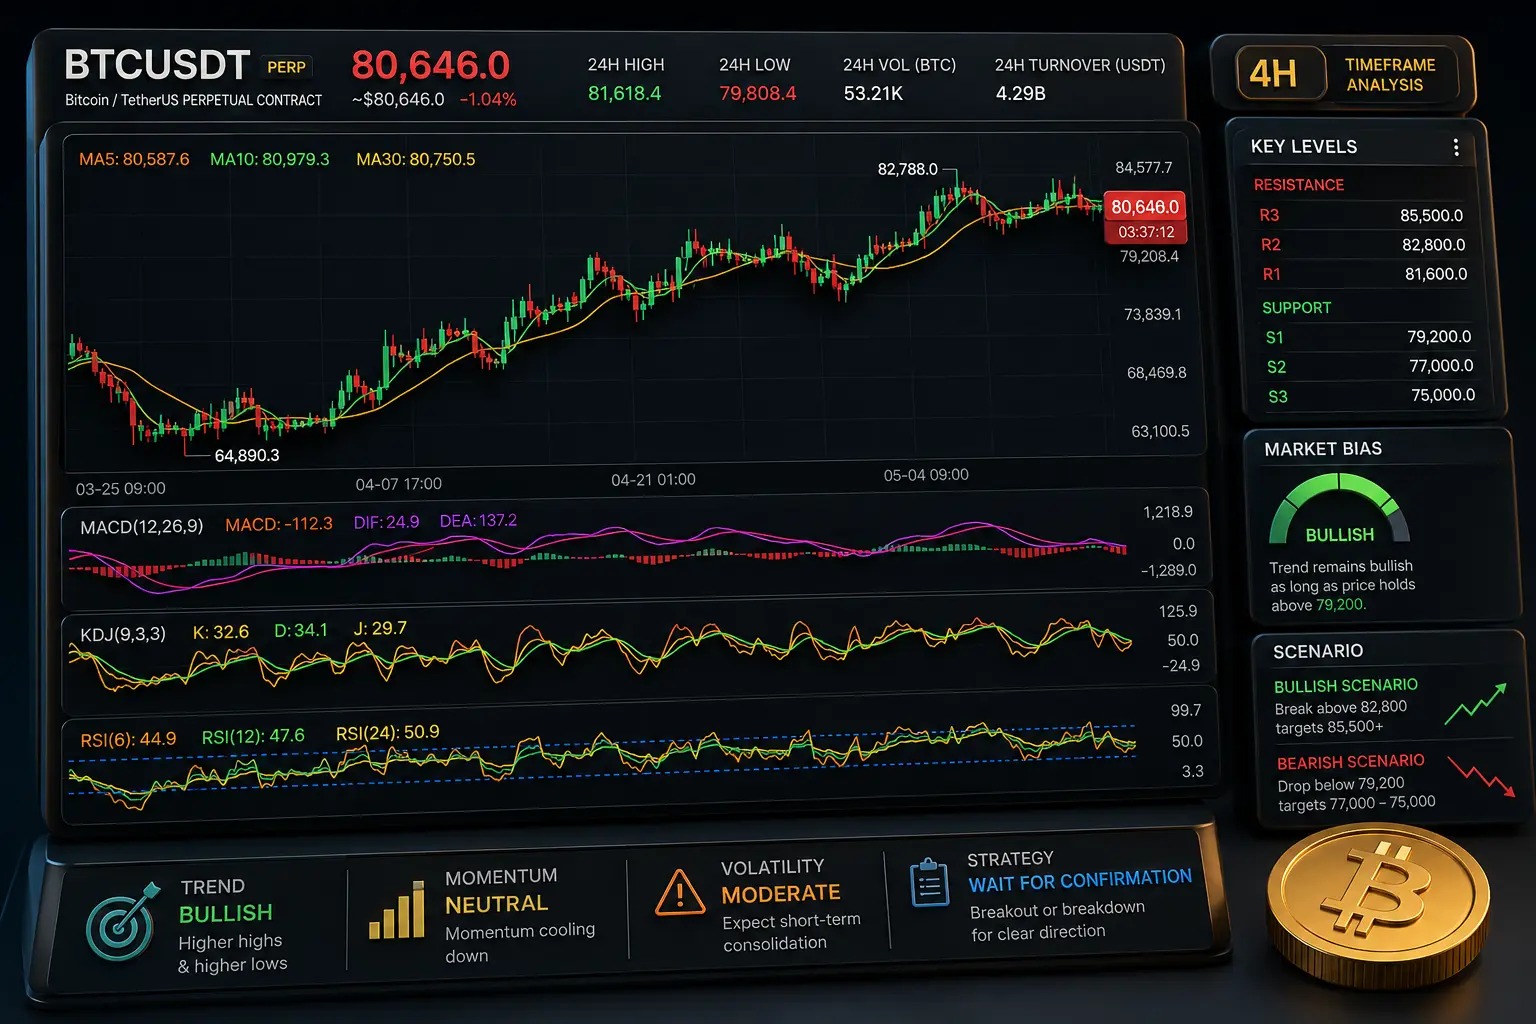Click the K: 32.6 value
This screenshot has height=1024, width=1536.
(220, 632)
